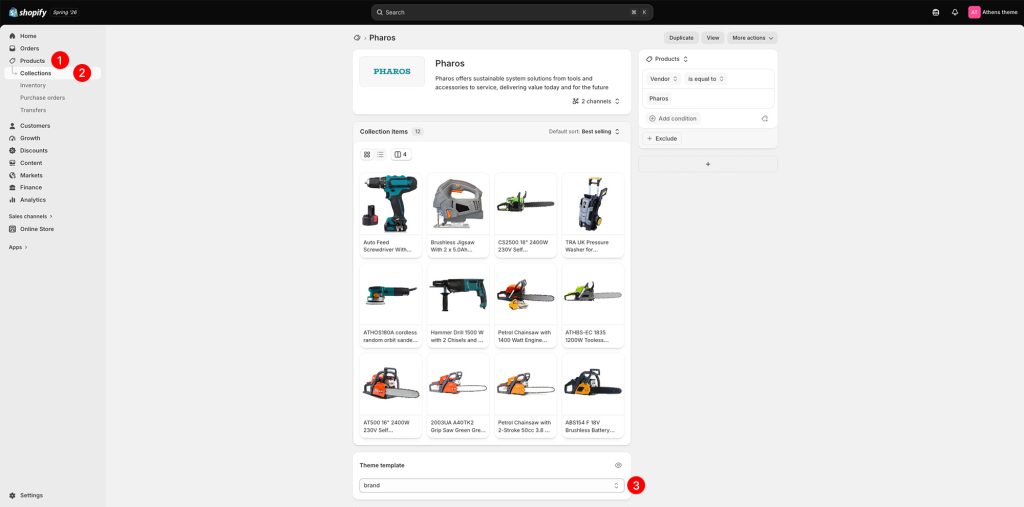
Task: Toggle the Theme template preview eye icon
Action: pos(618,465)
